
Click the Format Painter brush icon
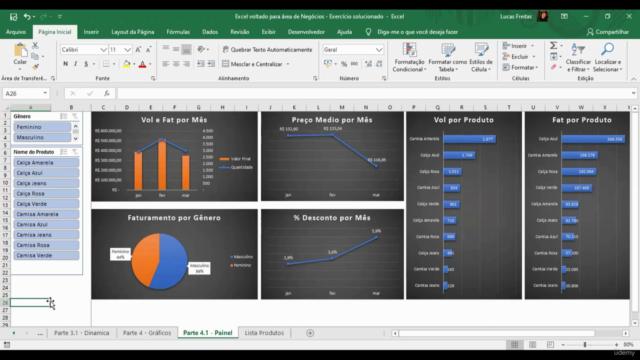[35, 67]
